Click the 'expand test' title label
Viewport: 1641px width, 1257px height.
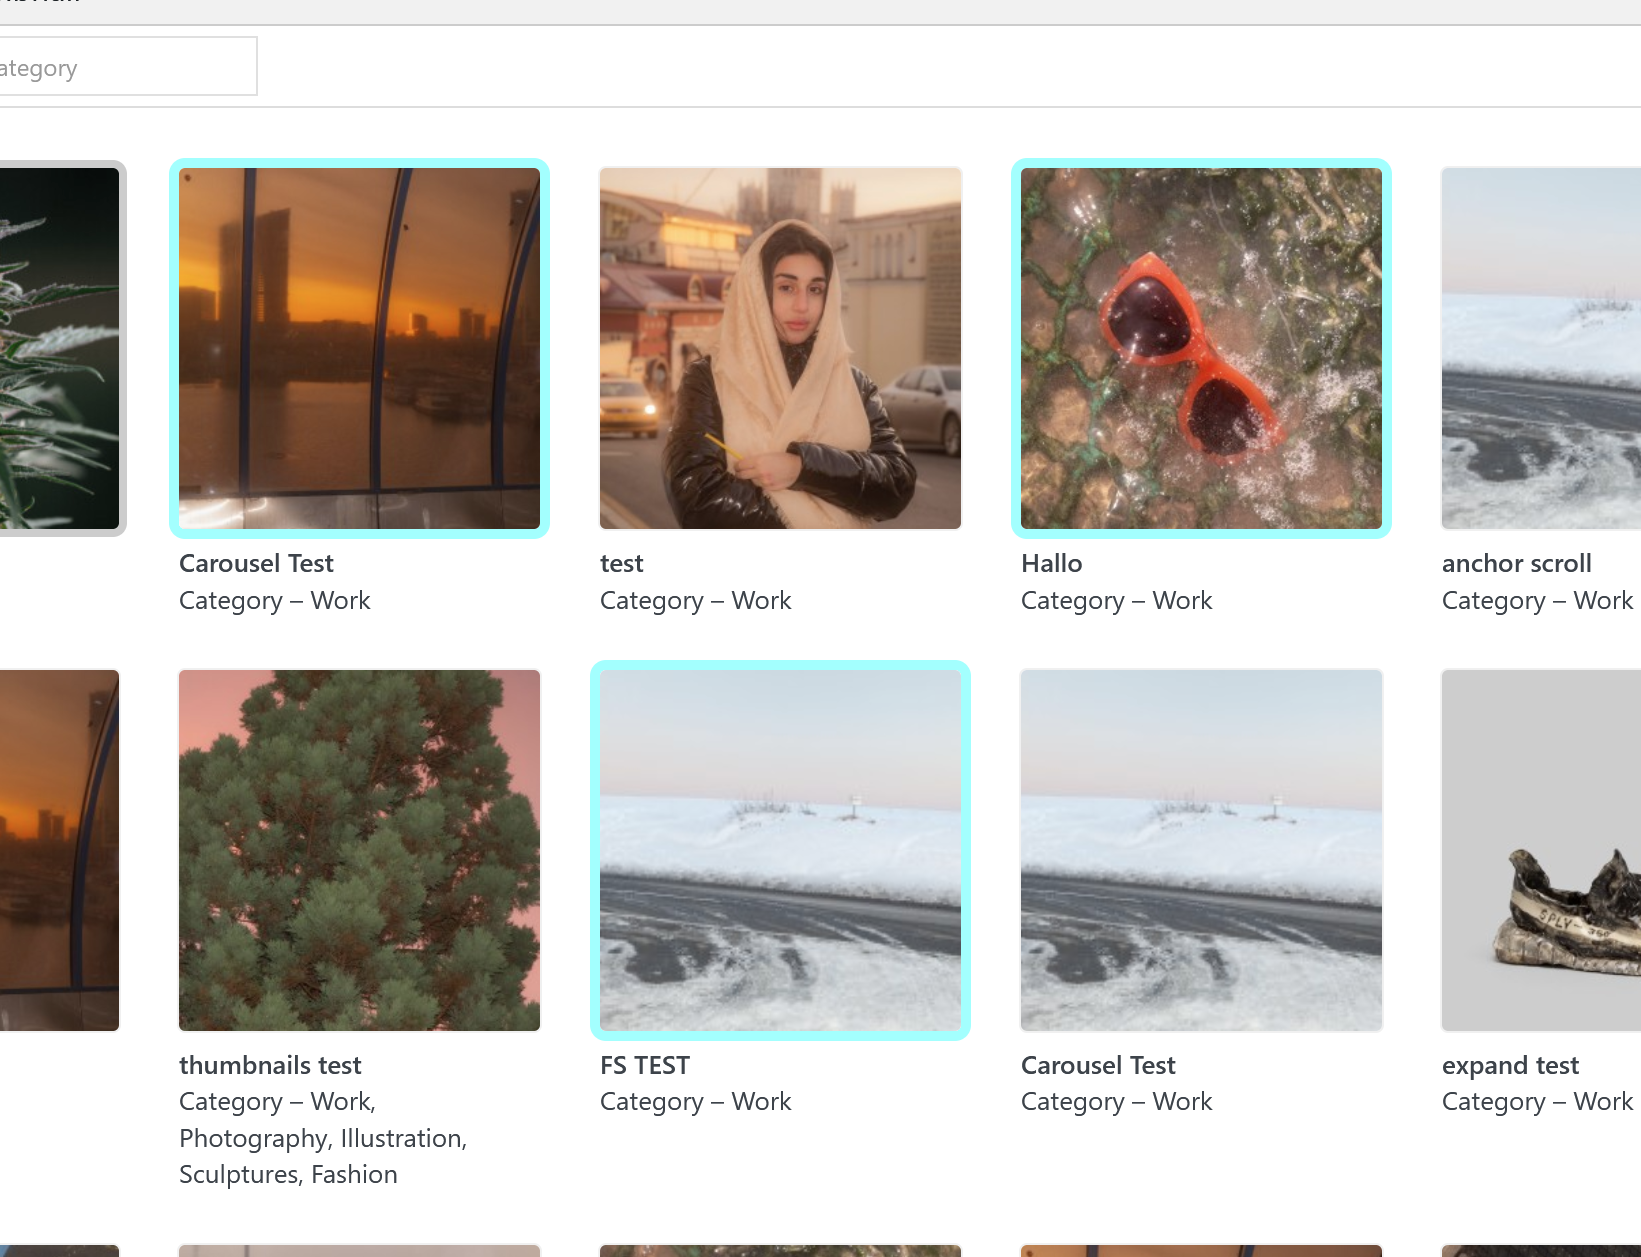coord(1510,1066)
